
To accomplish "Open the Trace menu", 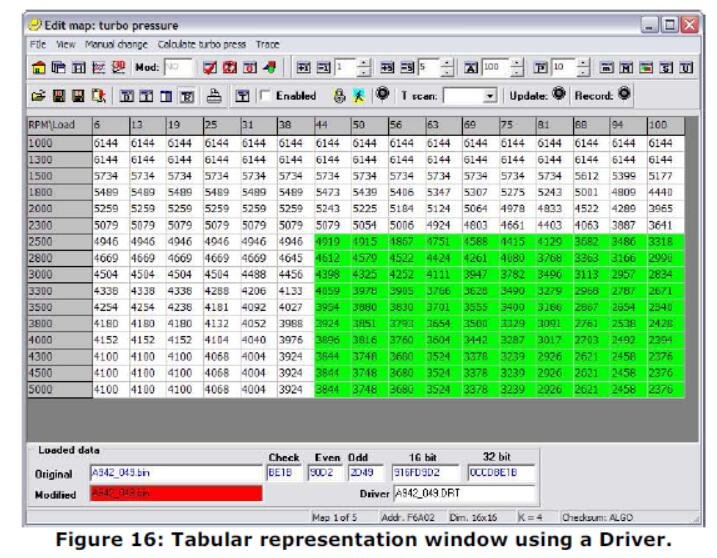I will pos(267,45).
